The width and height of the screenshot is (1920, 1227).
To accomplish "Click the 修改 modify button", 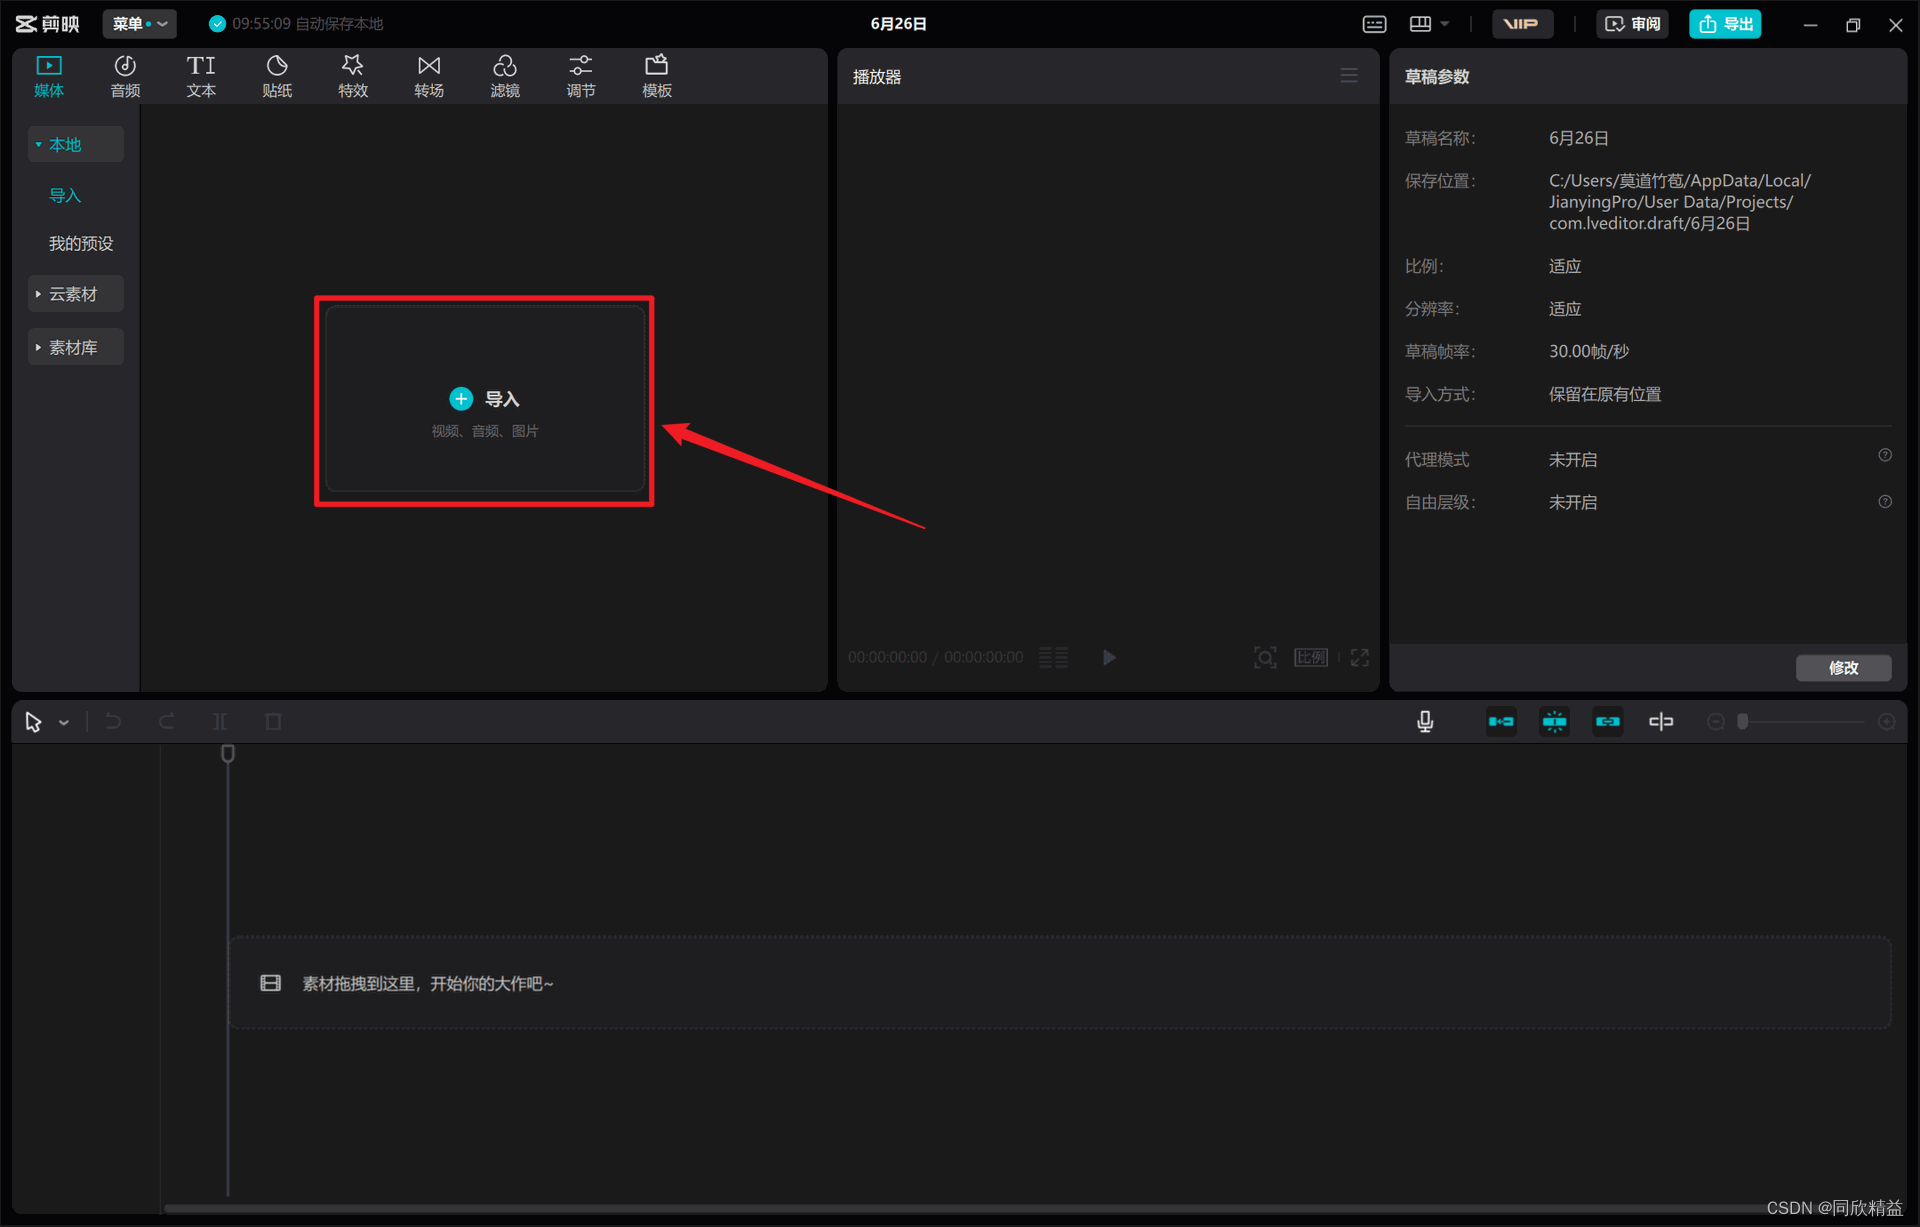I will (x=1843, y=667).
